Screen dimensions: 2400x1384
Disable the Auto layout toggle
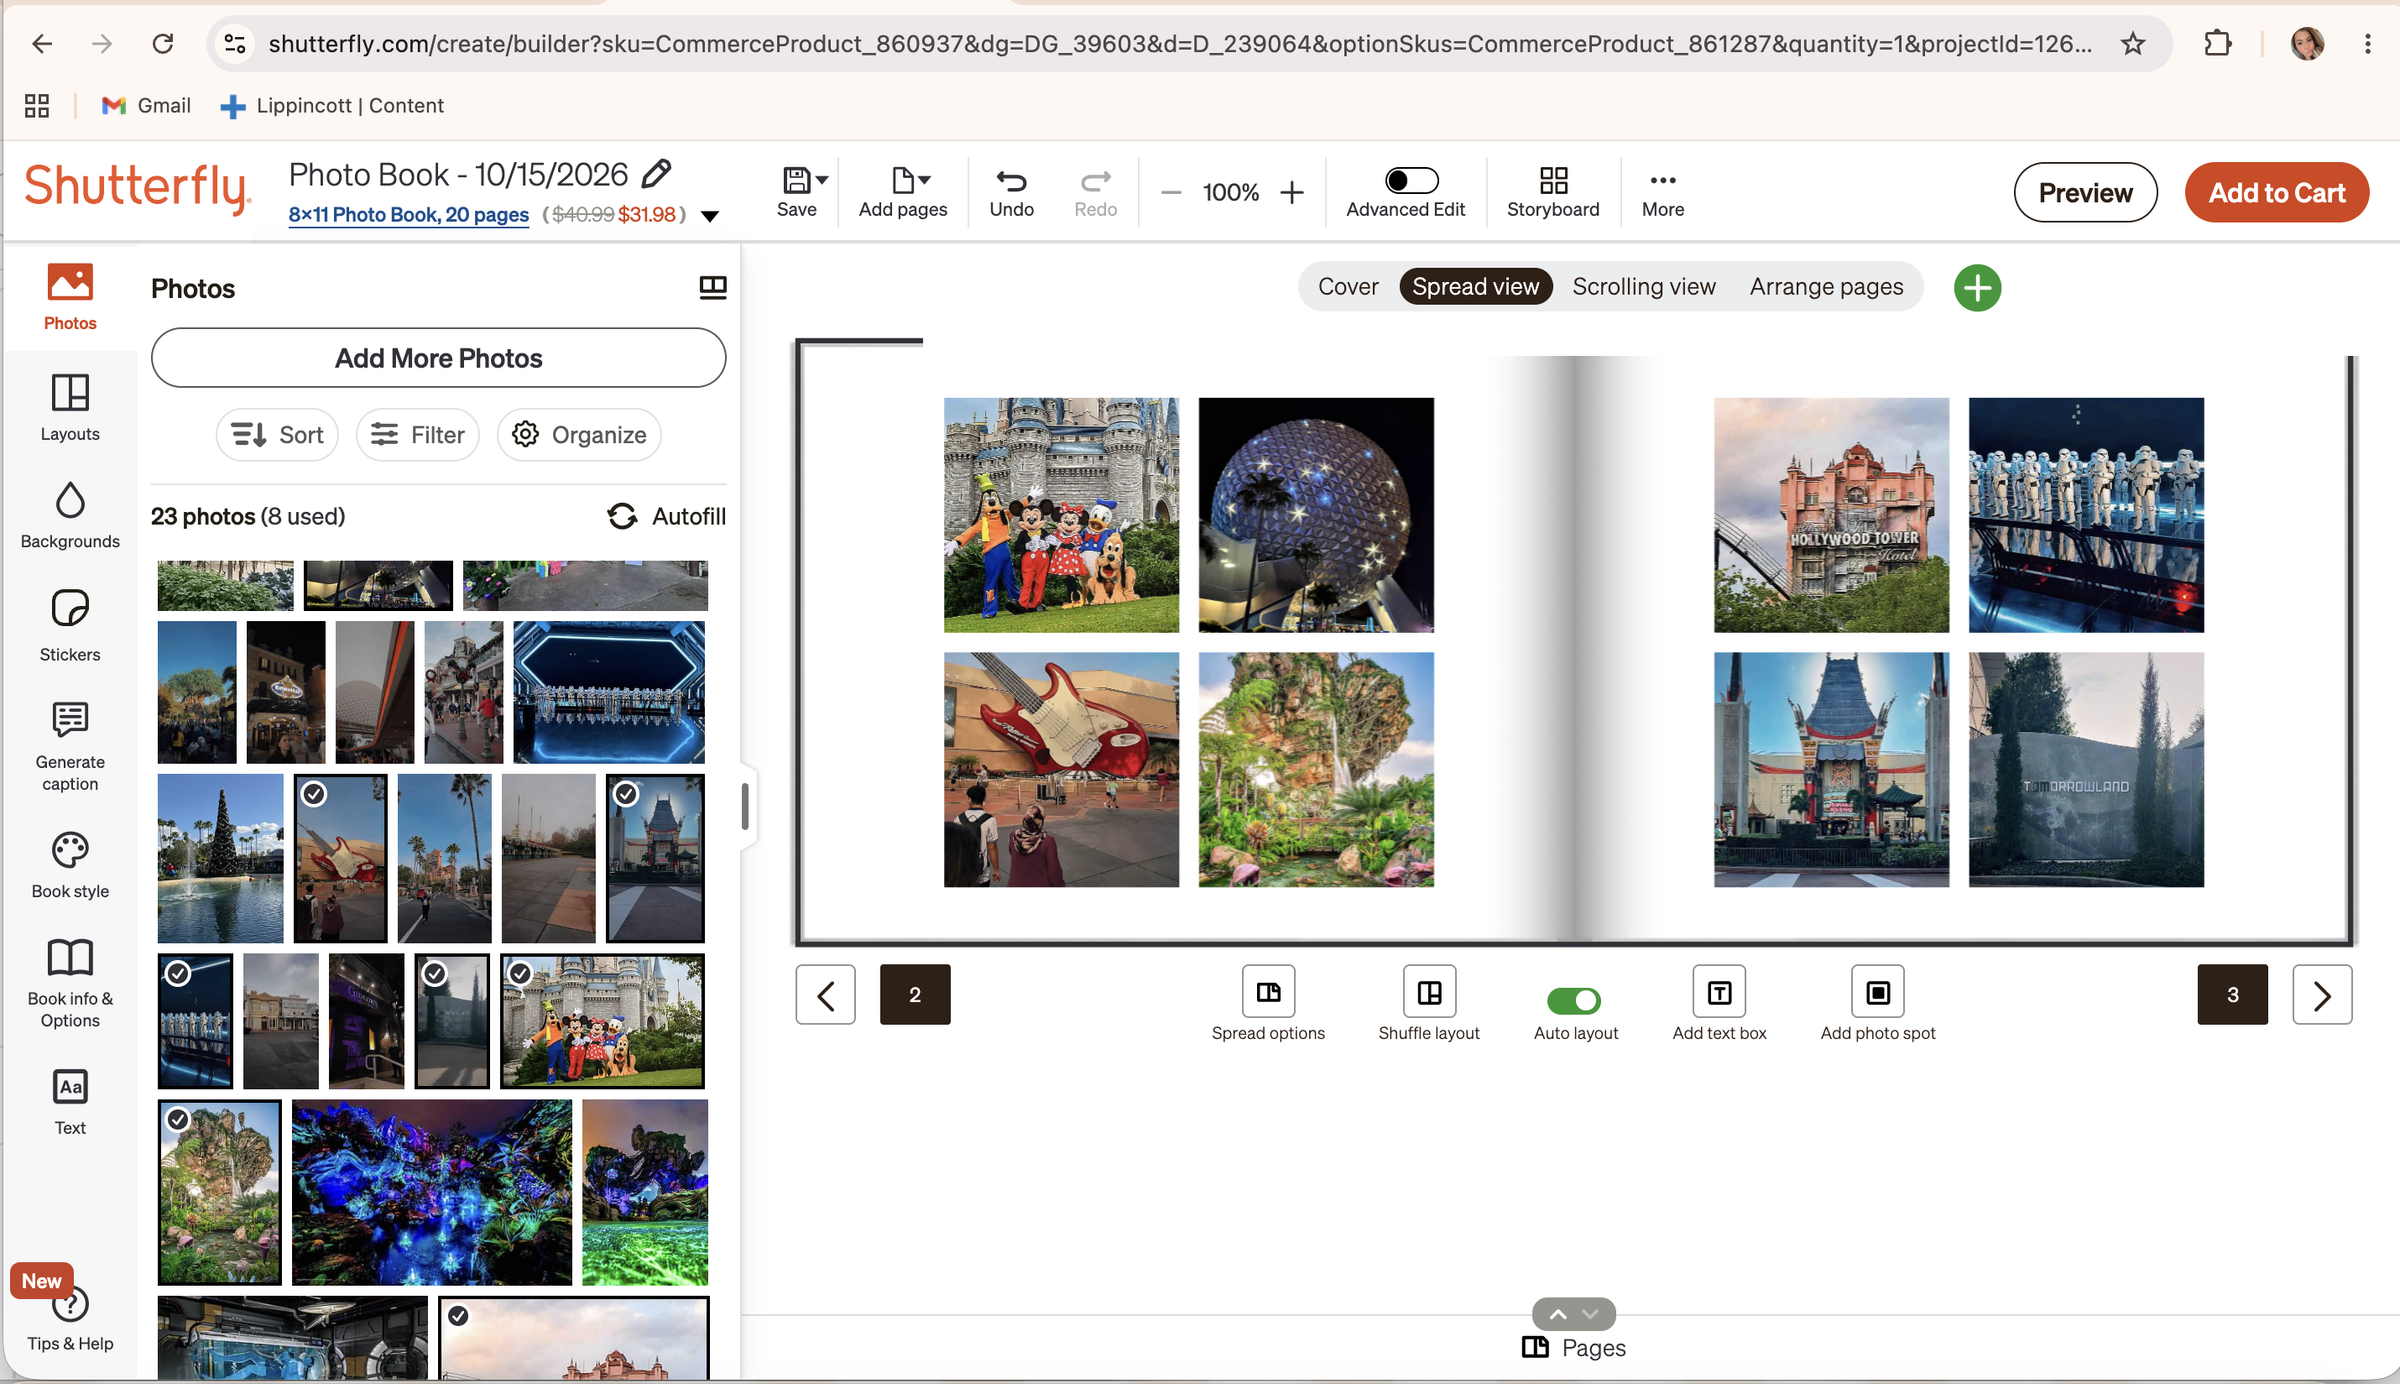1574,1000
